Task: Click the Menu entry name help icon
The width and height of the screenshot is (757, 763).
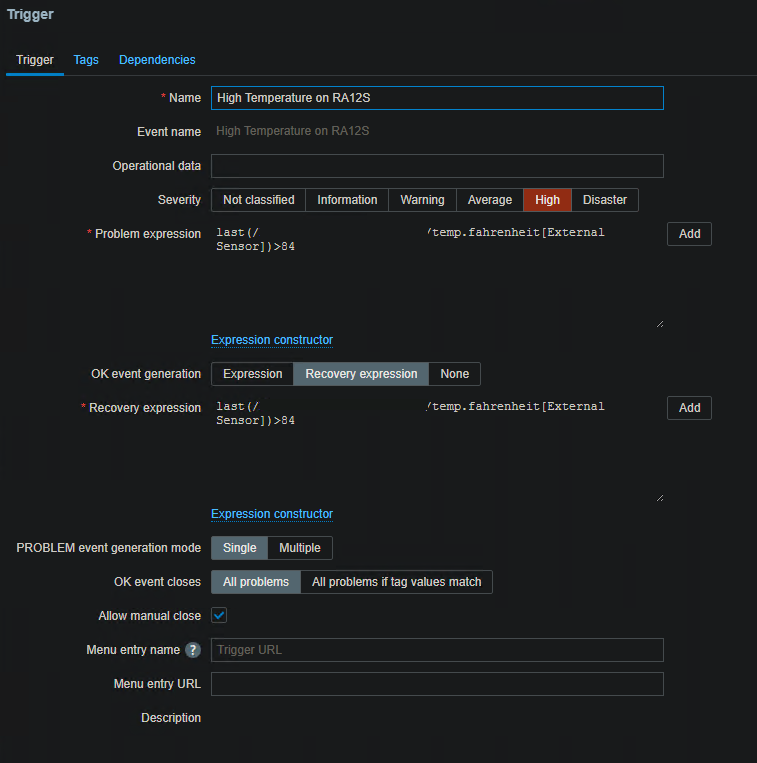Action: [x=193, y=650]
